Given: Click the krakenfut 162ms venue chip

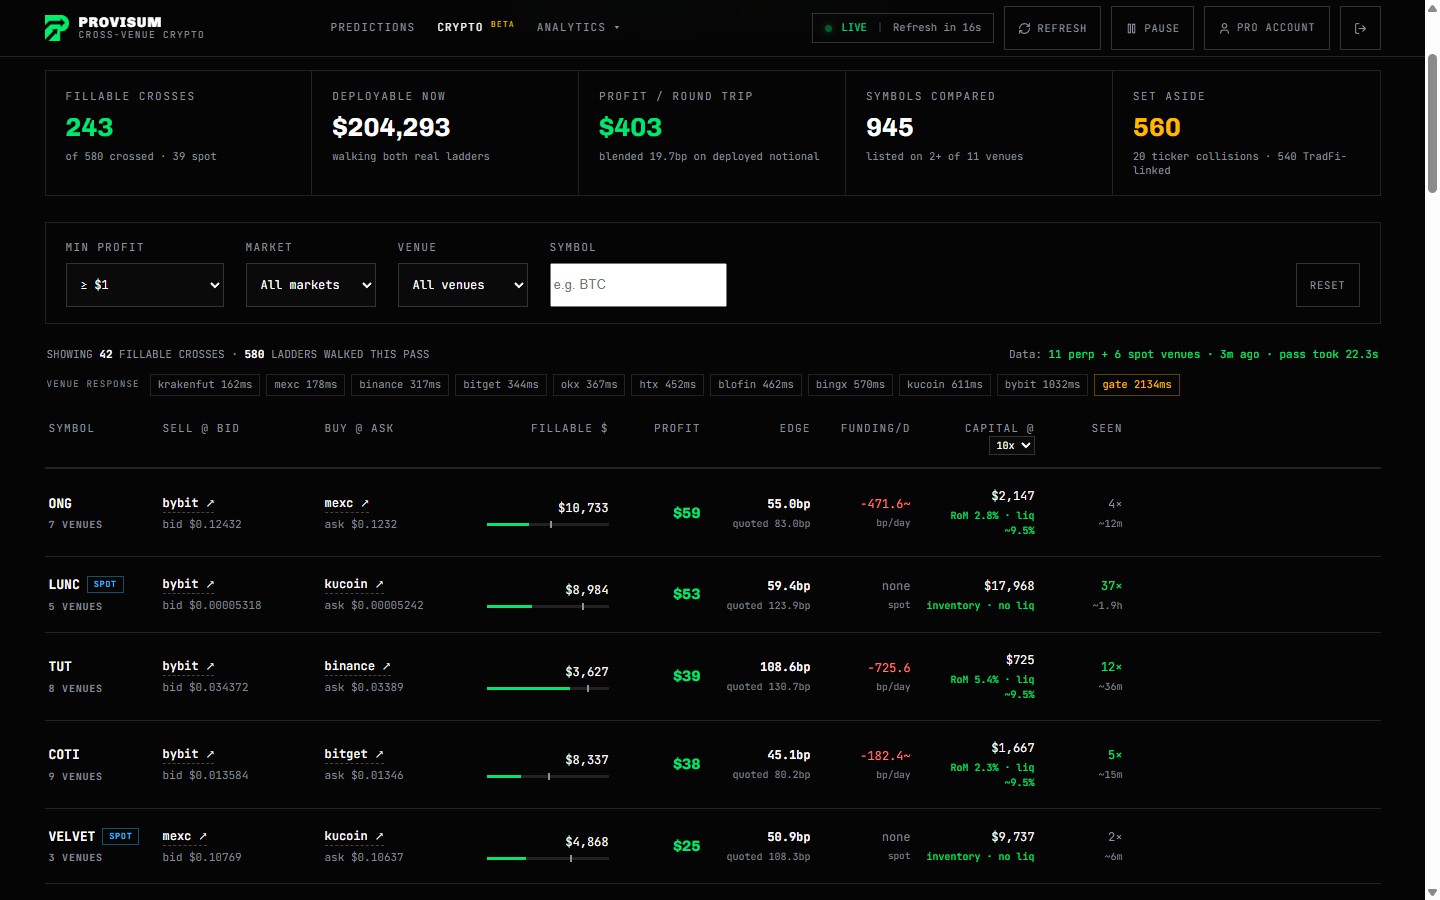Looking at the screenshot, I should click(205, 385).
